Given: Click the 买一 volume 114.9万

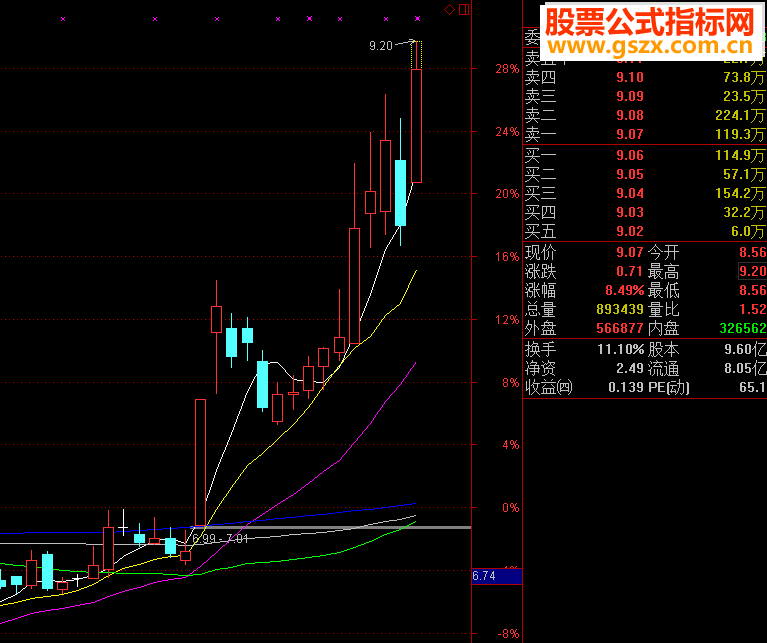Looking at the screenshot, I should point(740,155).
